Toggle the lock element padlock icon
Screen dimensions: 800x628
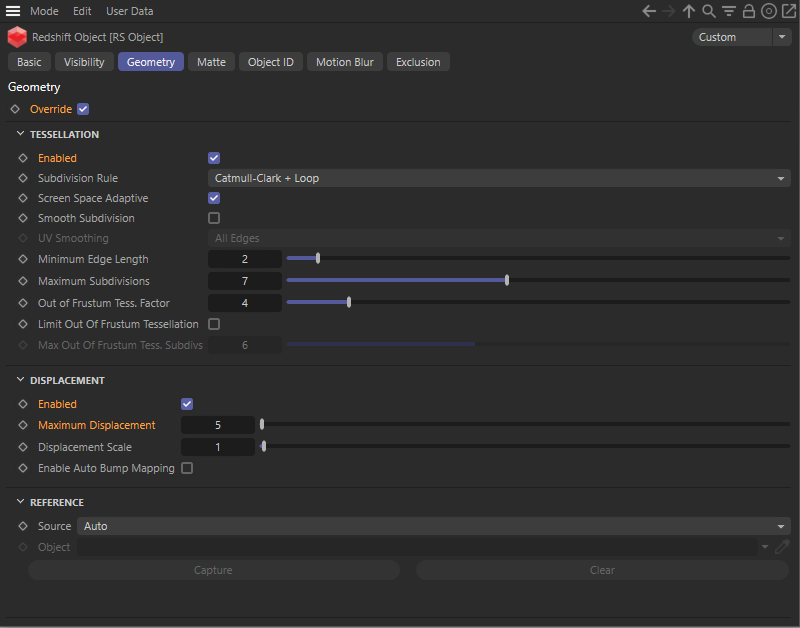749,11
